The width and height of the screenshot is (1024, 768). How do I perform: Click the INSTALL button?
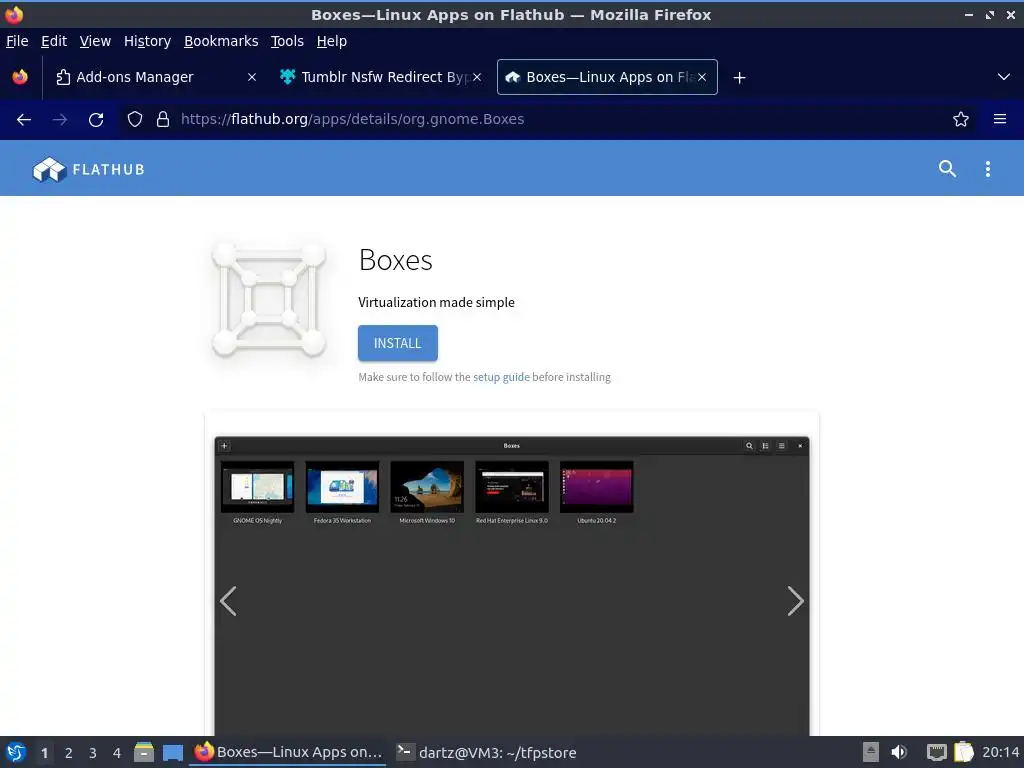(x=398, y=343)
